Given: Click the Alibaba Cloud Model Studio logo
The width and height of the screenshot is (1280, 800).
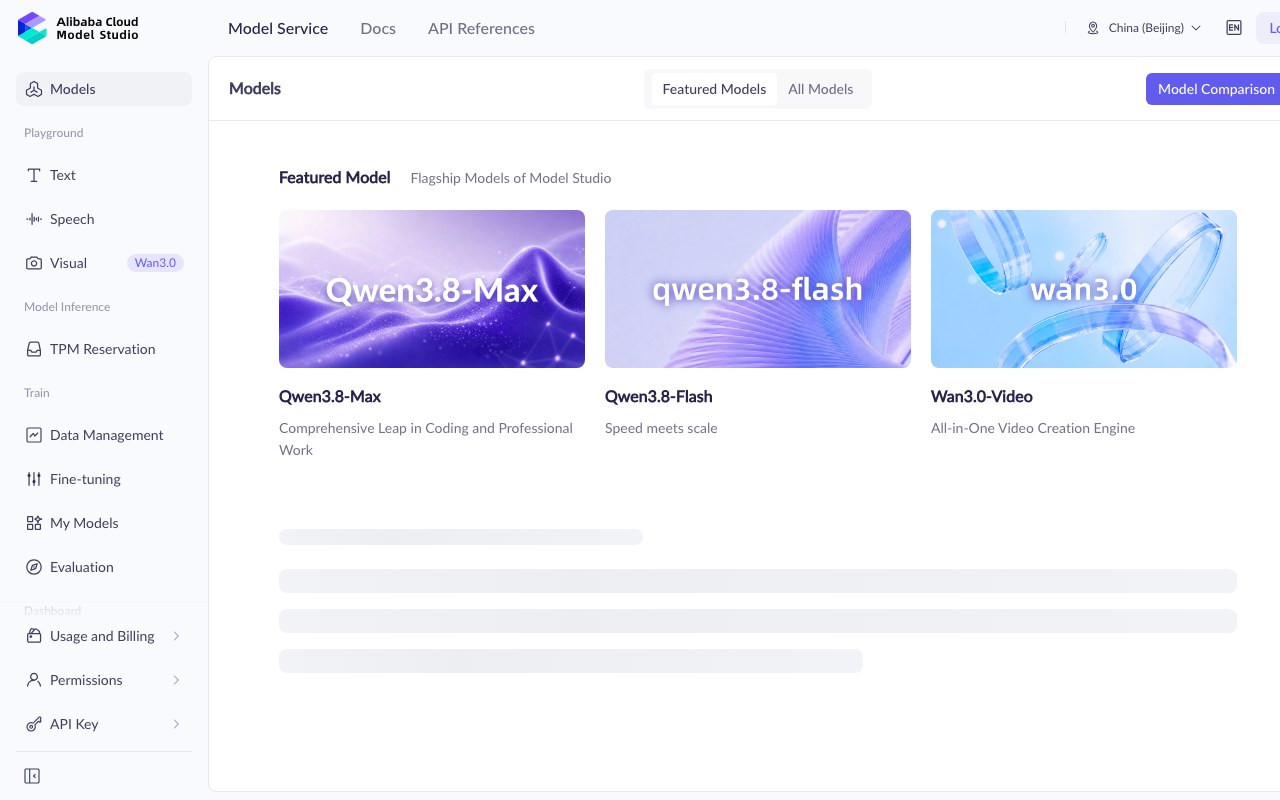Looking at the screenshot, I should click(x=78, y=28).
